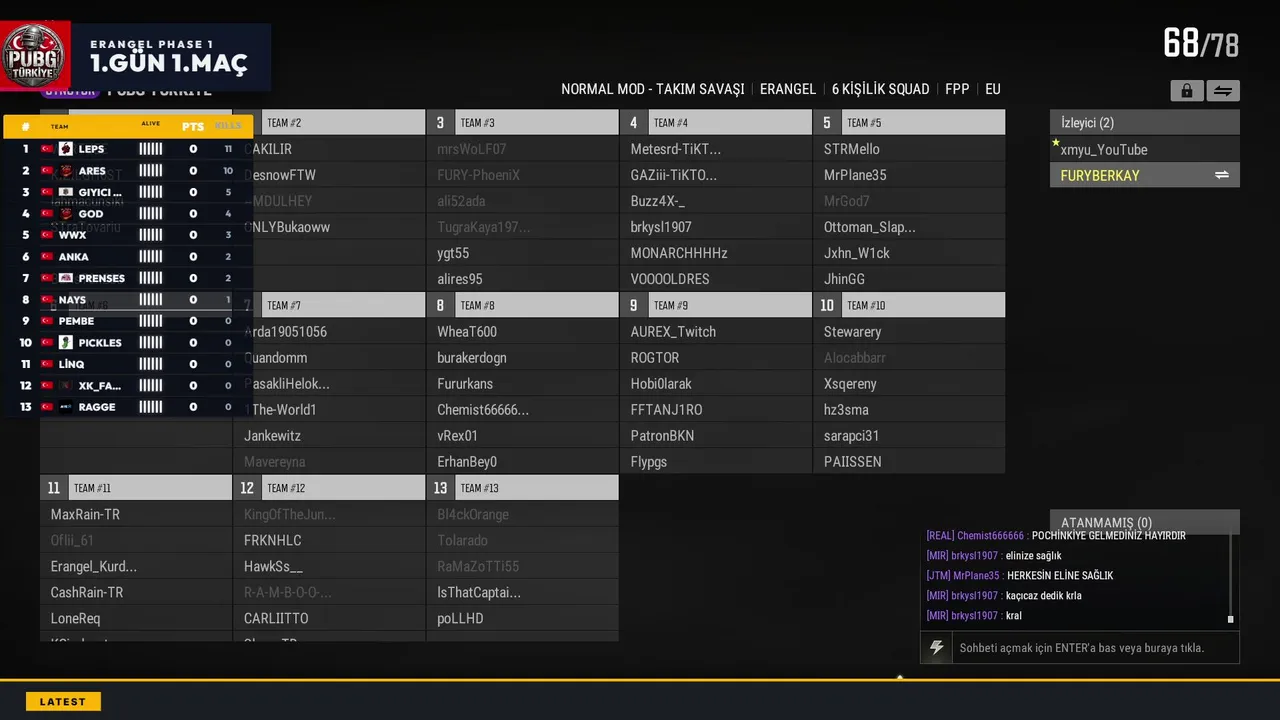
Task: Click the chat scrollbar handle
Action: point(1230,619)
